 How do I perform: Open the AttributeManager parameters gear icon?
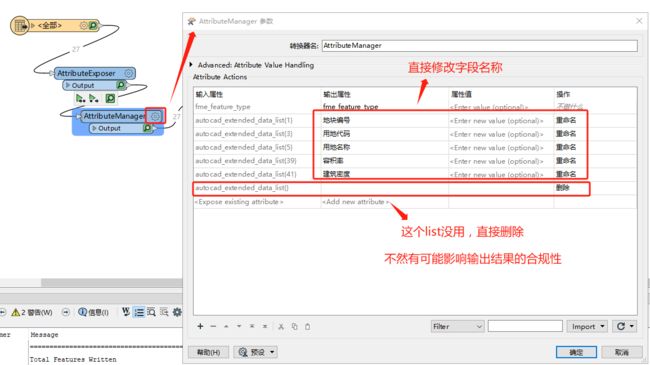point(155,116)
